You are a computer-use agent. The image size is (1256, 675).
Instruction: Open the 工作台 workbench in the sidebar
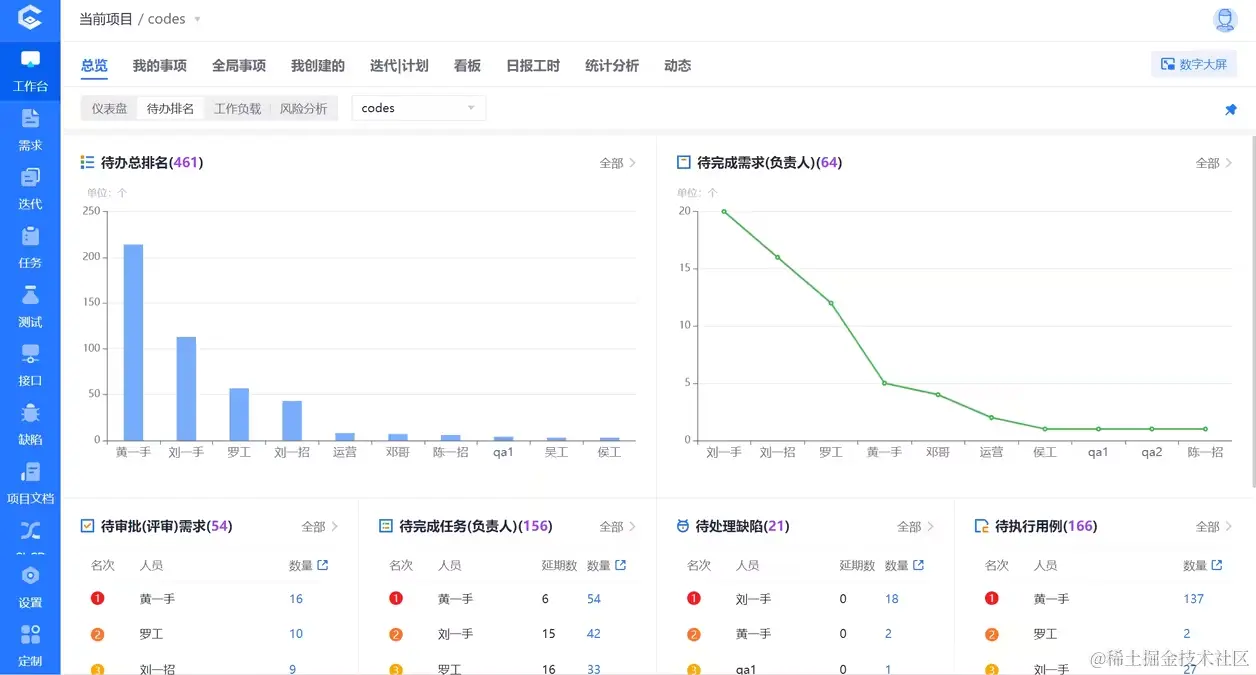(x=30, y=72)
